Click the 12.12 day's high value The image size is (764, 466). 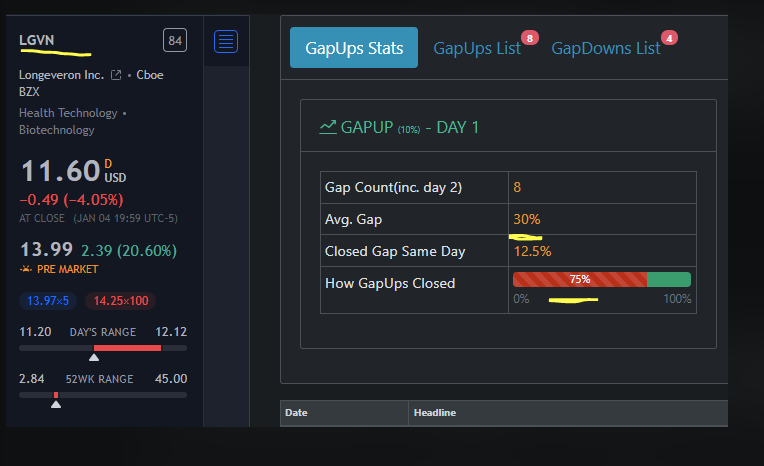point(171,332)
